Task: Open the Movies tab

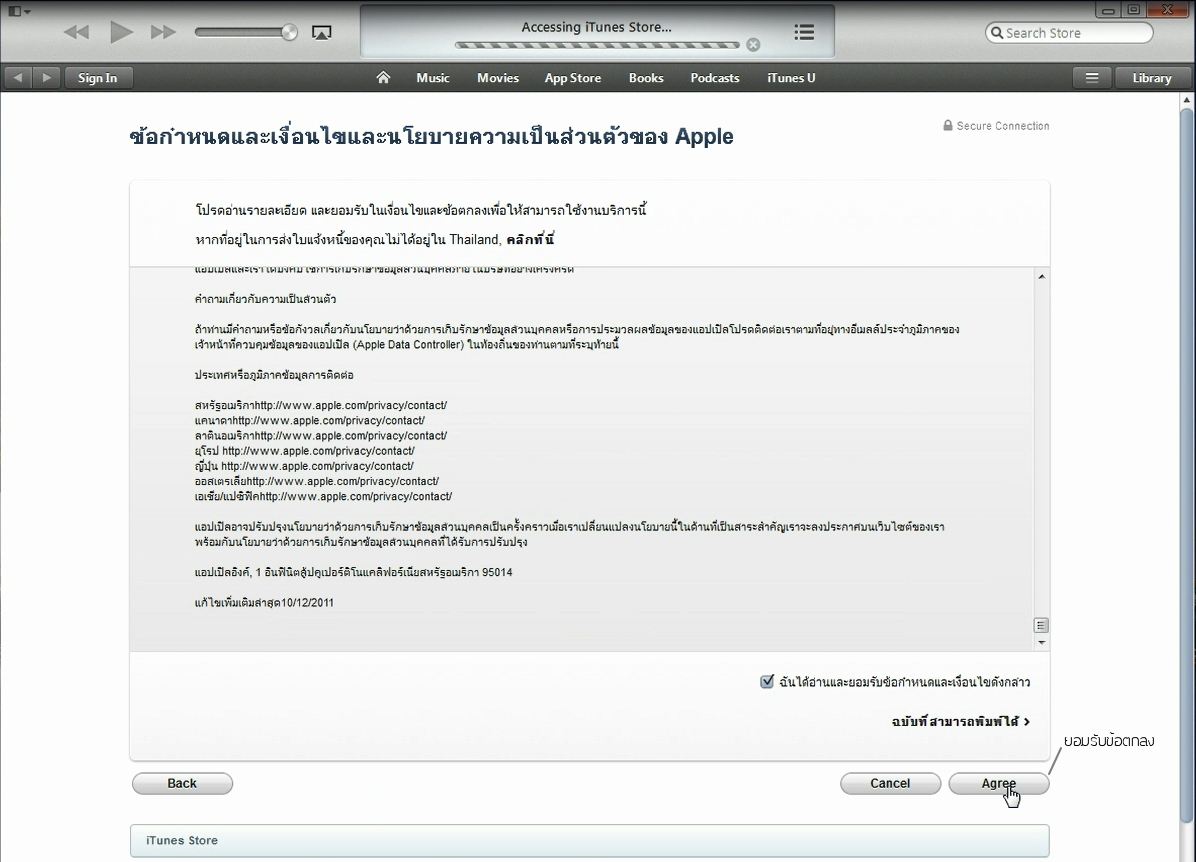Action: pos(498,78)
